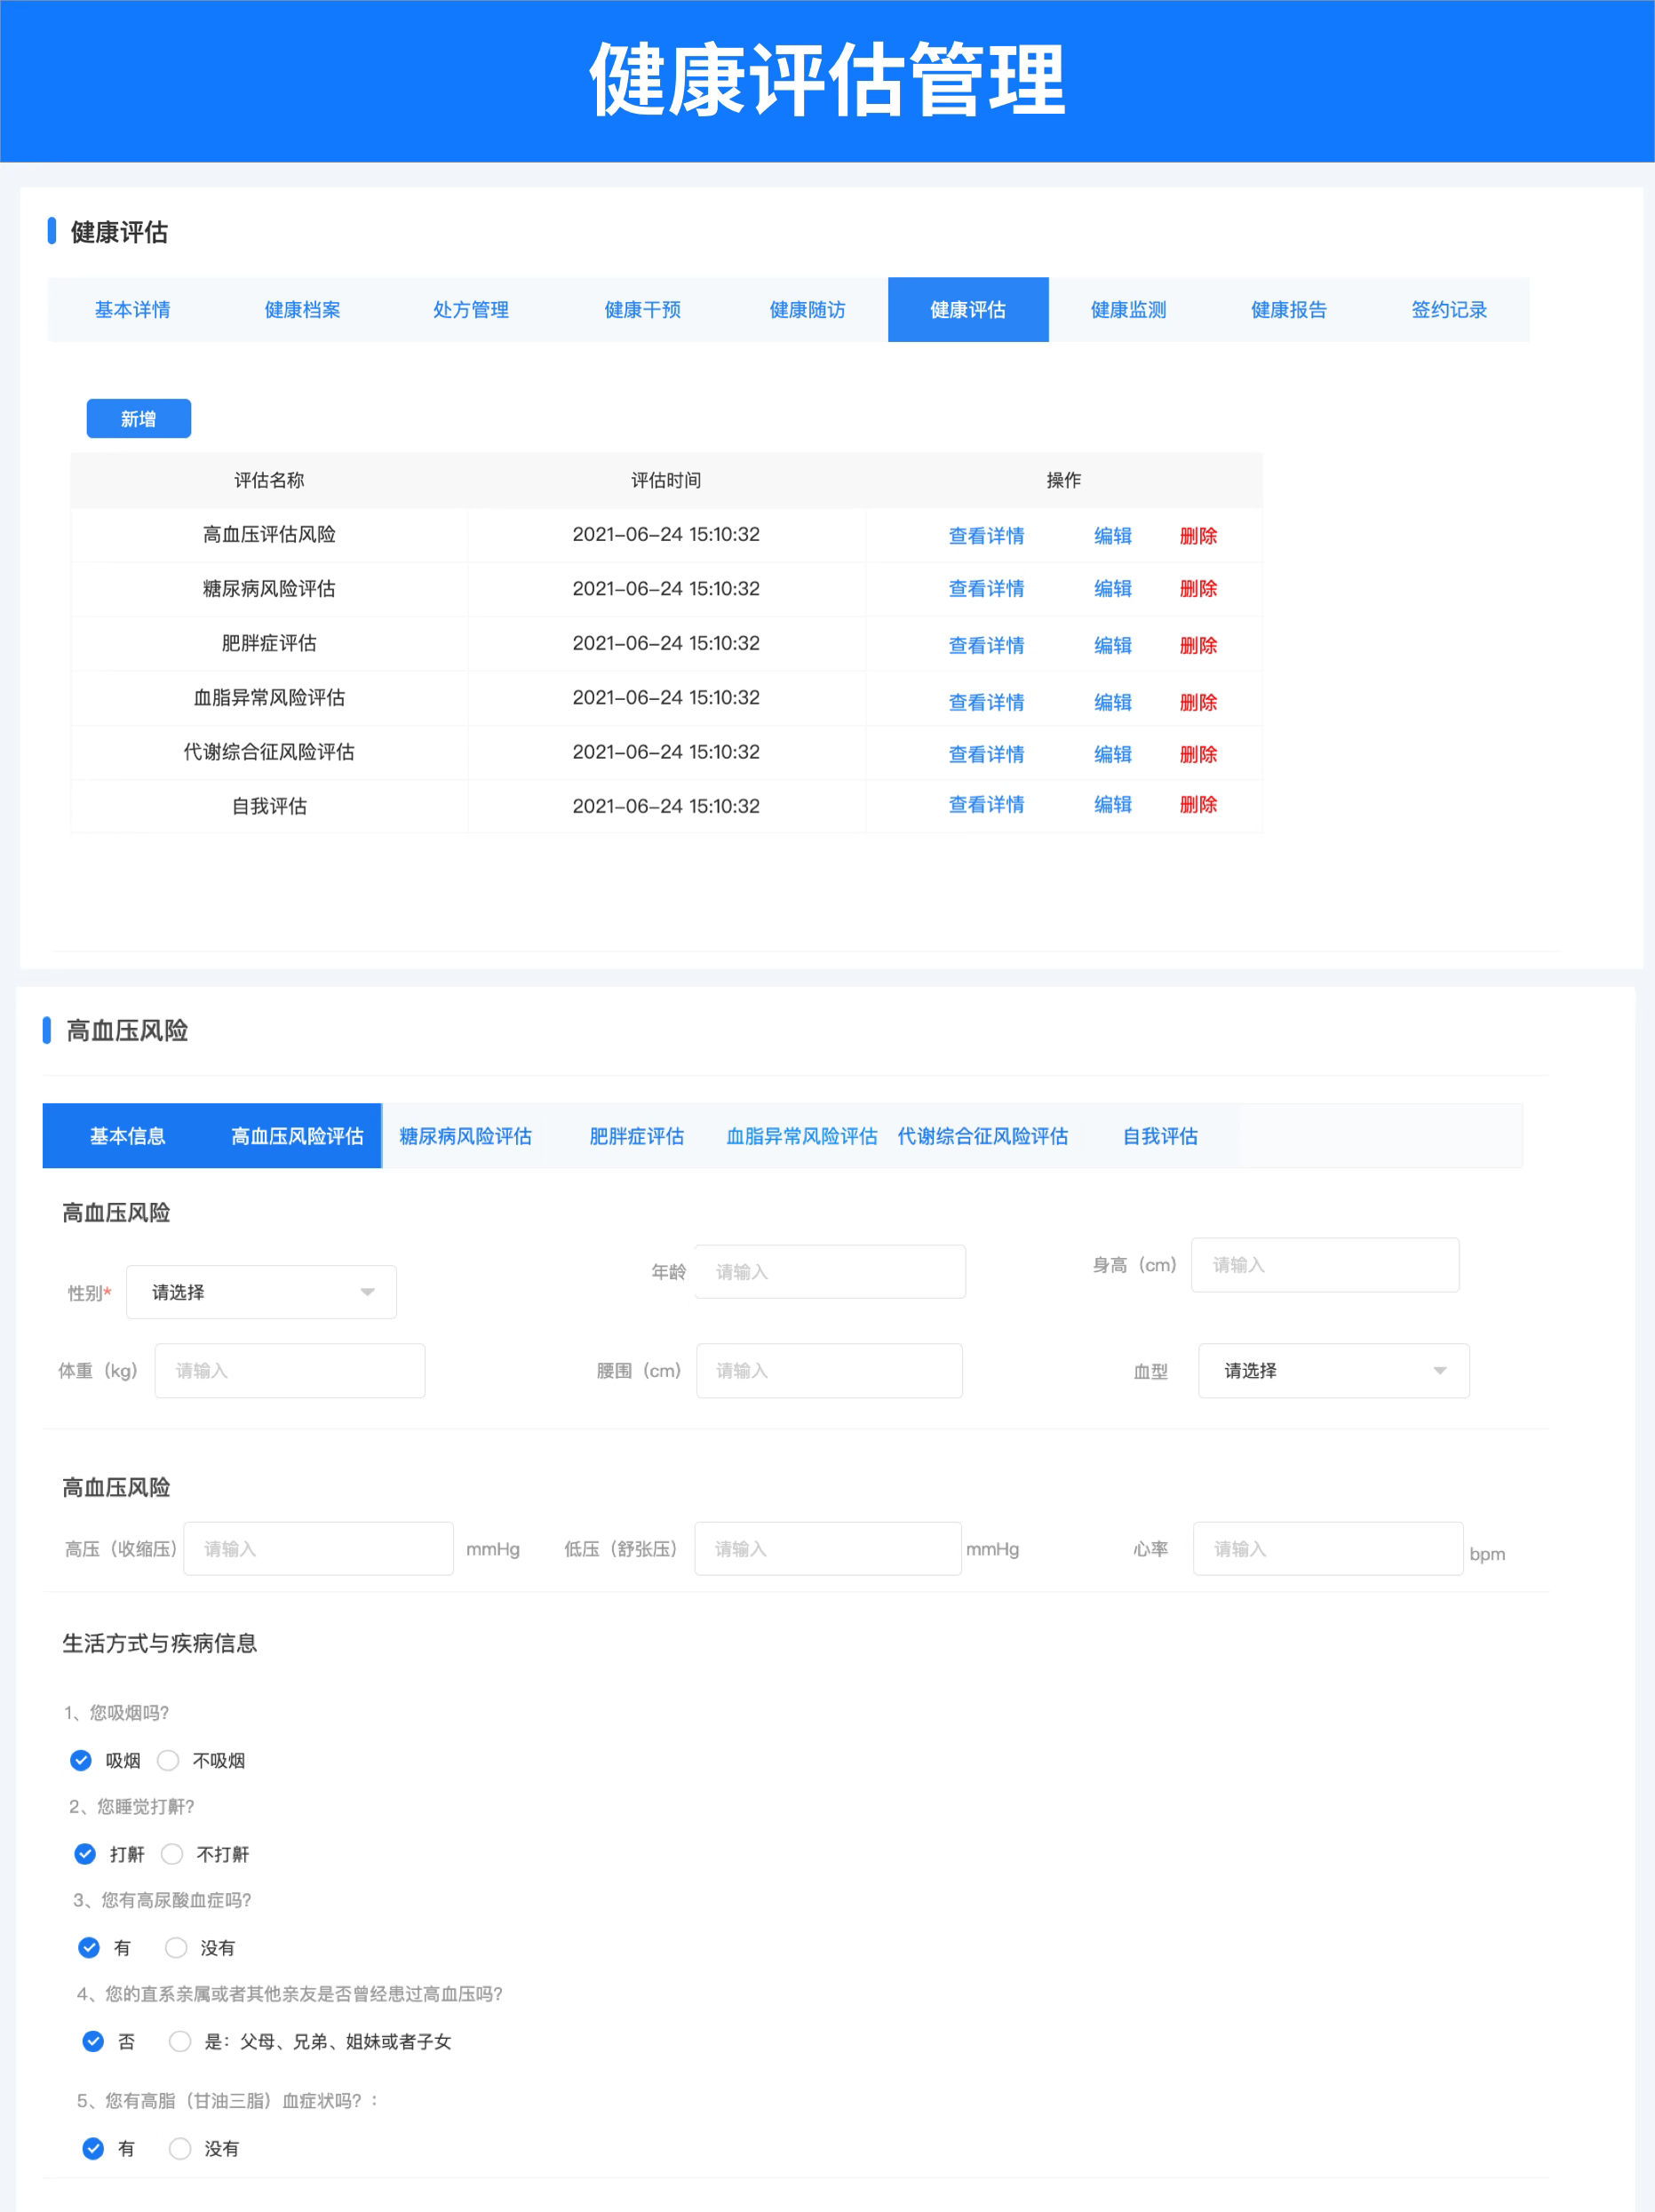Image resolution: width=1655 pixels, height=2212 pixels.
Task: Click the 评估时间 column header
Action: [666, 481]
